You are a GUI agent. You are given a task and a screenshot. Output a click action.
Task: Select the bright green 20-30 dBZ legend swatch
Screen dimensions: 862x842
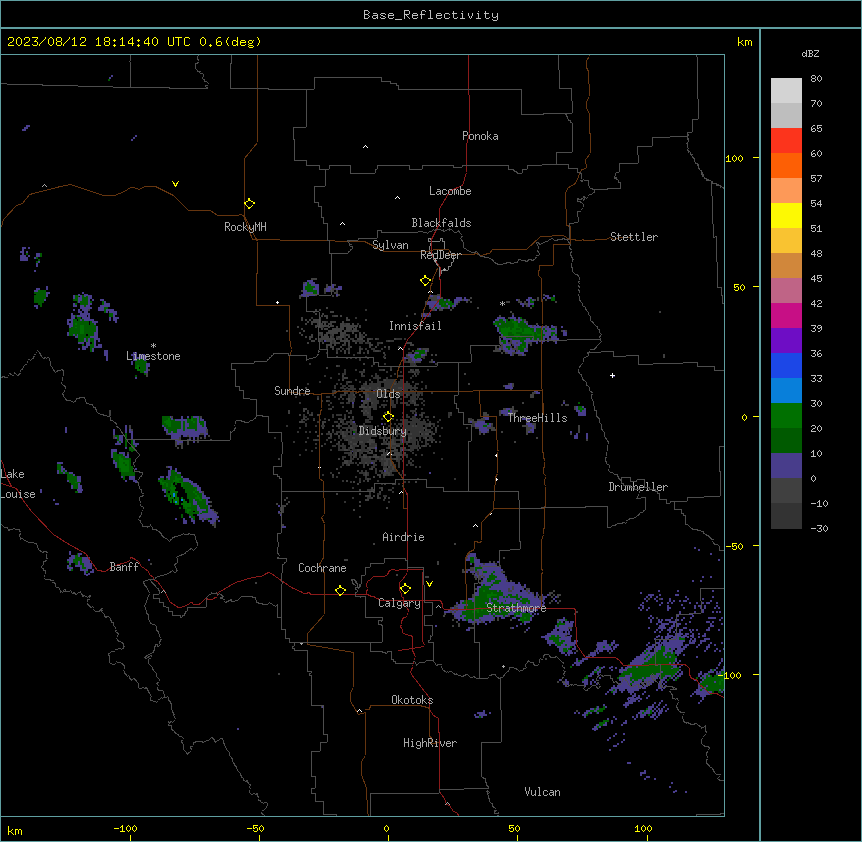point(786,416)
